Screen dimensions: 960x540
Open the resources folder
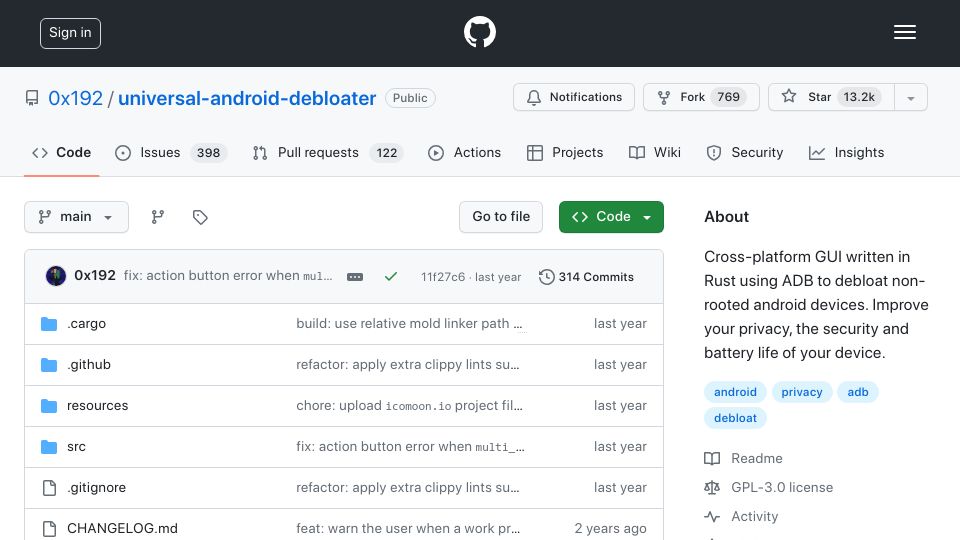(x=97, y=405)
